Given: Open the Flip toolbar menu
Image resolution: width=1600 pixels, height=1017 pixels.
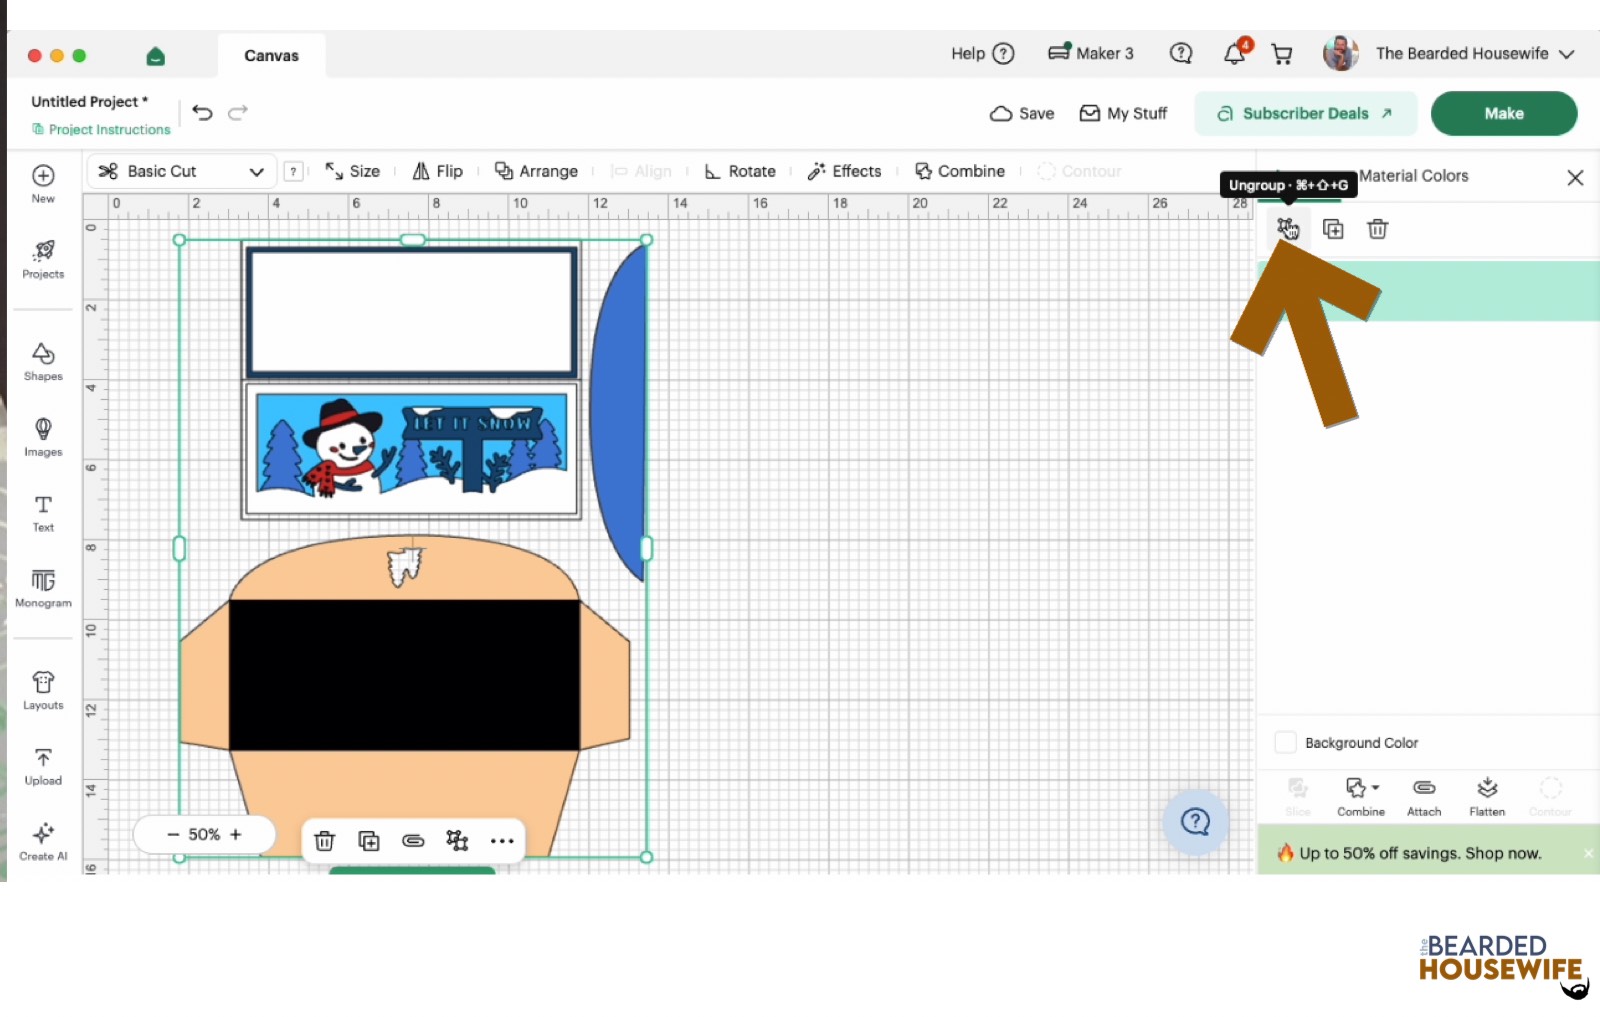Looking at the screenshot, I should 438,171.
